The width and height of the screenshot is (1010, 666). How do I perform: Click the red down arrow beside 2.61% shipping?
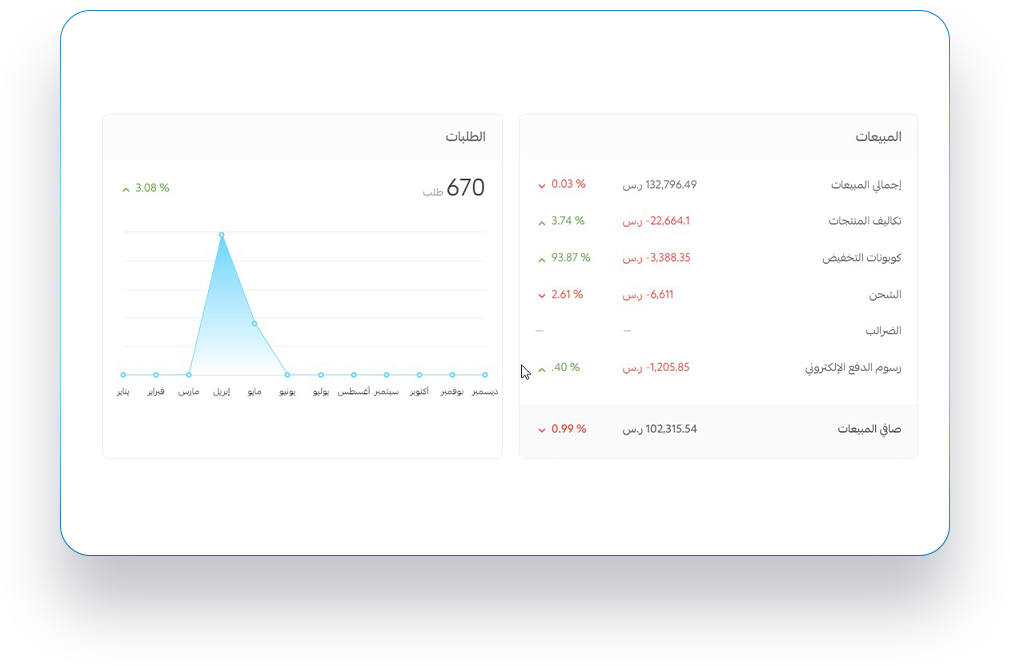tap(542, 296)
